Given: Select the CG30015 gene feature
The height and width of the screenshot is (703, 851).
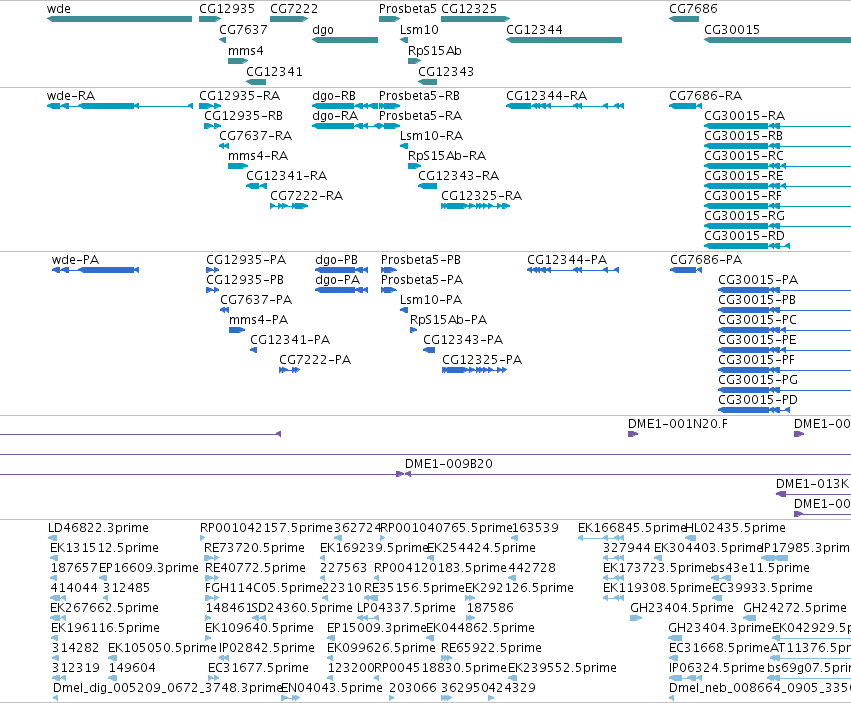Looking at the screenshot, I should coord(777,40).
